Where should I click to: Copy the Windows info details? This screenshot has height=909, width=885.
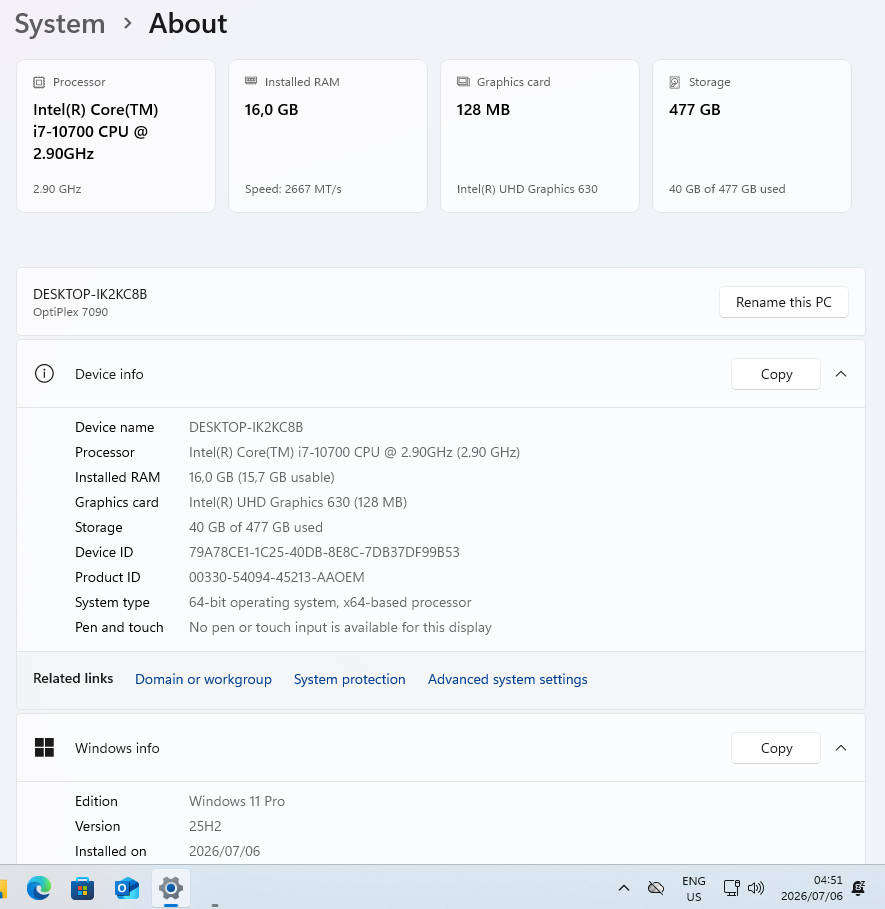(775, 748)
